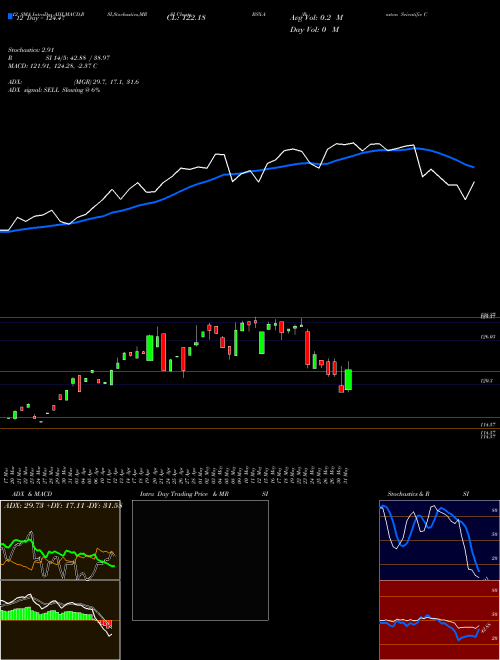Click the 126.93 price level label
Image resolution: width=500 pixels, height=660 pixels.
(489, 337)
